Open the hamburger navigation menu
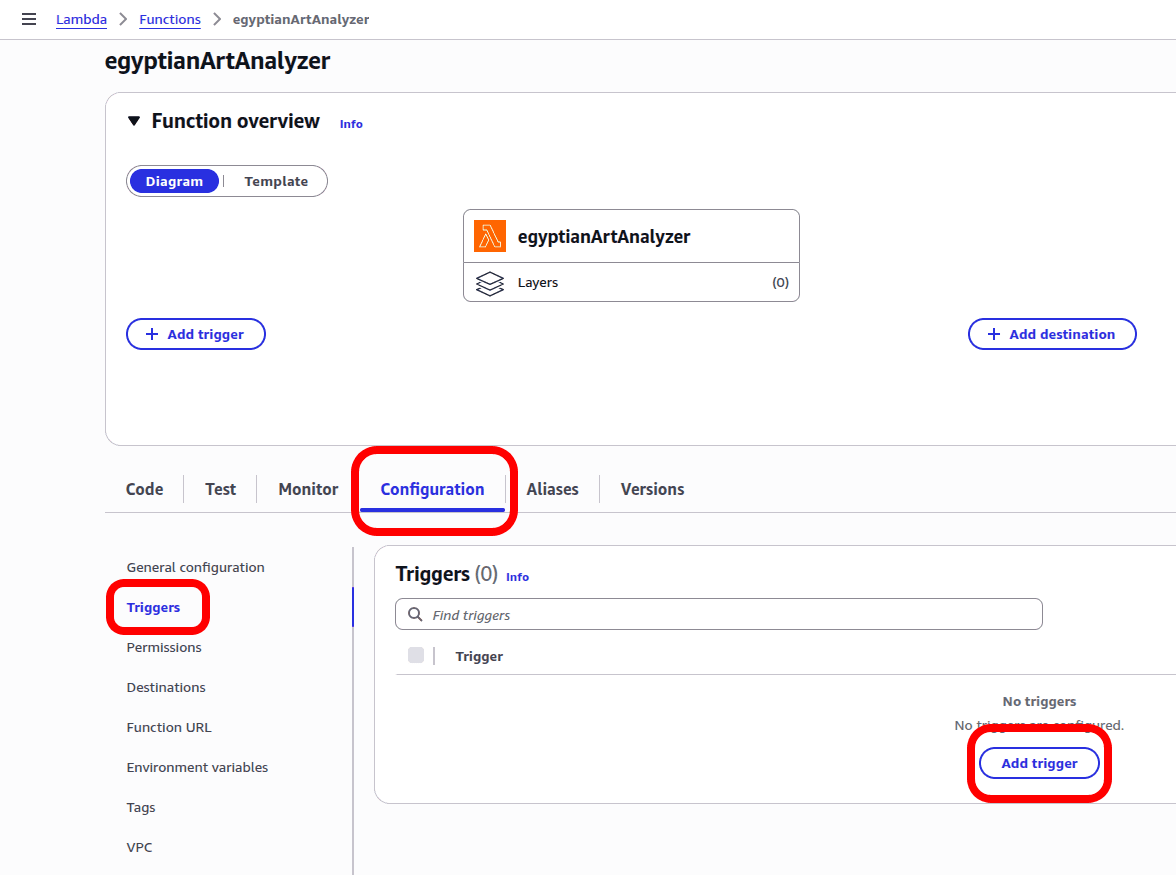1176x875 pixels. 29,19
